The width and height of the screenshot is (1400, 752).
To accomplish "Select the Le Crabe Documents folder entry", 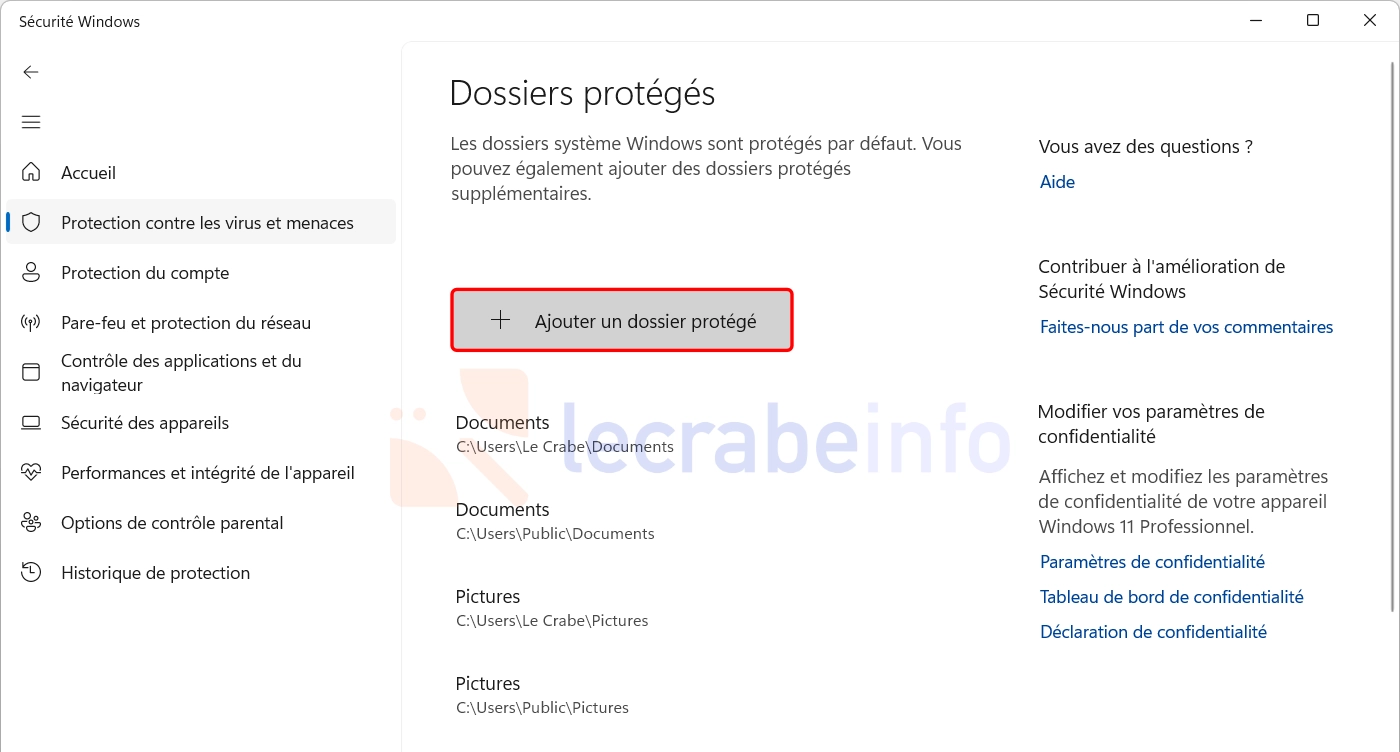I will (565, 434).
